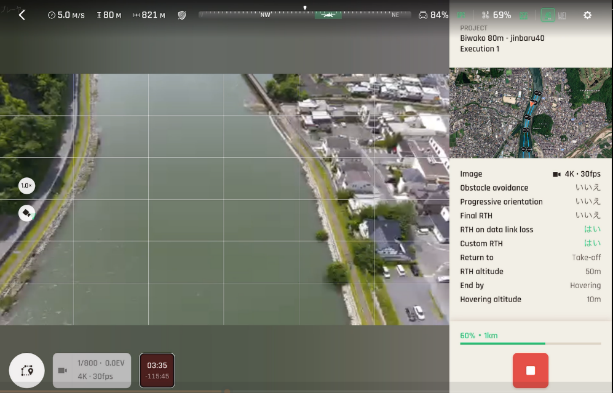Open the flight plan map-pin button
Image resolution: width=613 pixels, height=393 pixels.
tap(27, 370)
